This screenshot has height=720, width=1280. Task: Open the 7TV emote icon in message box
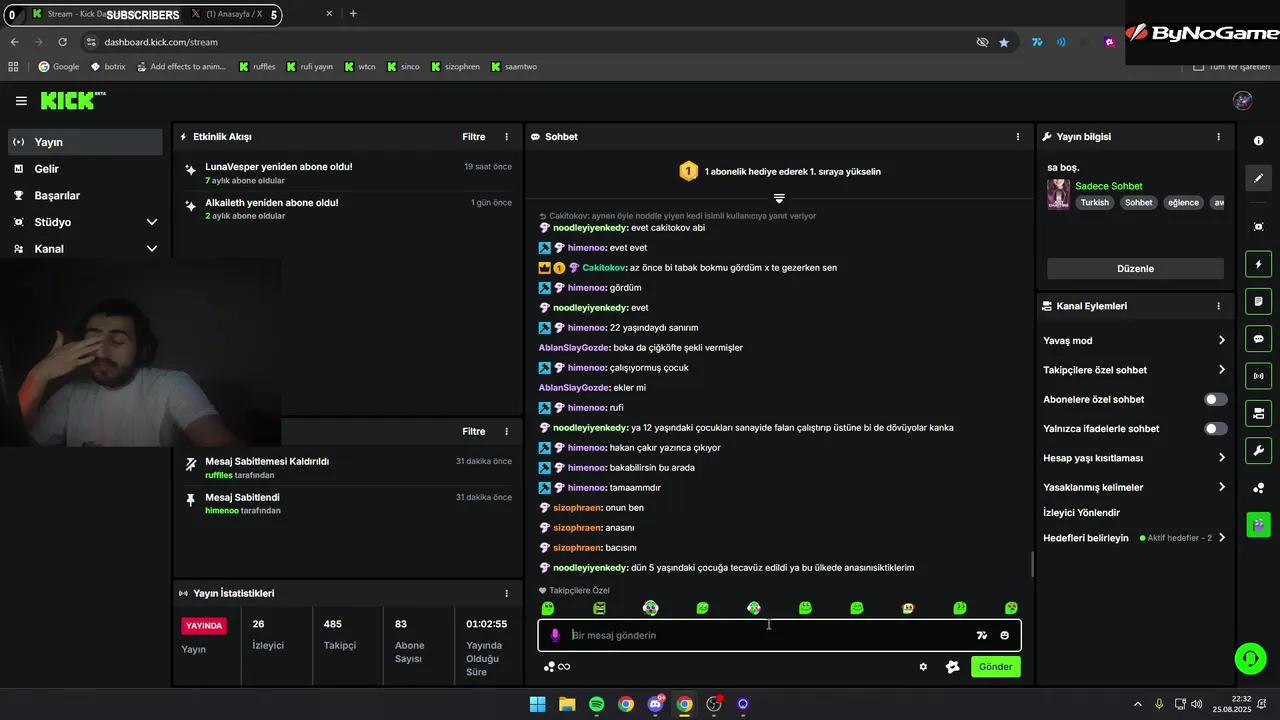(x=982, y=635)
